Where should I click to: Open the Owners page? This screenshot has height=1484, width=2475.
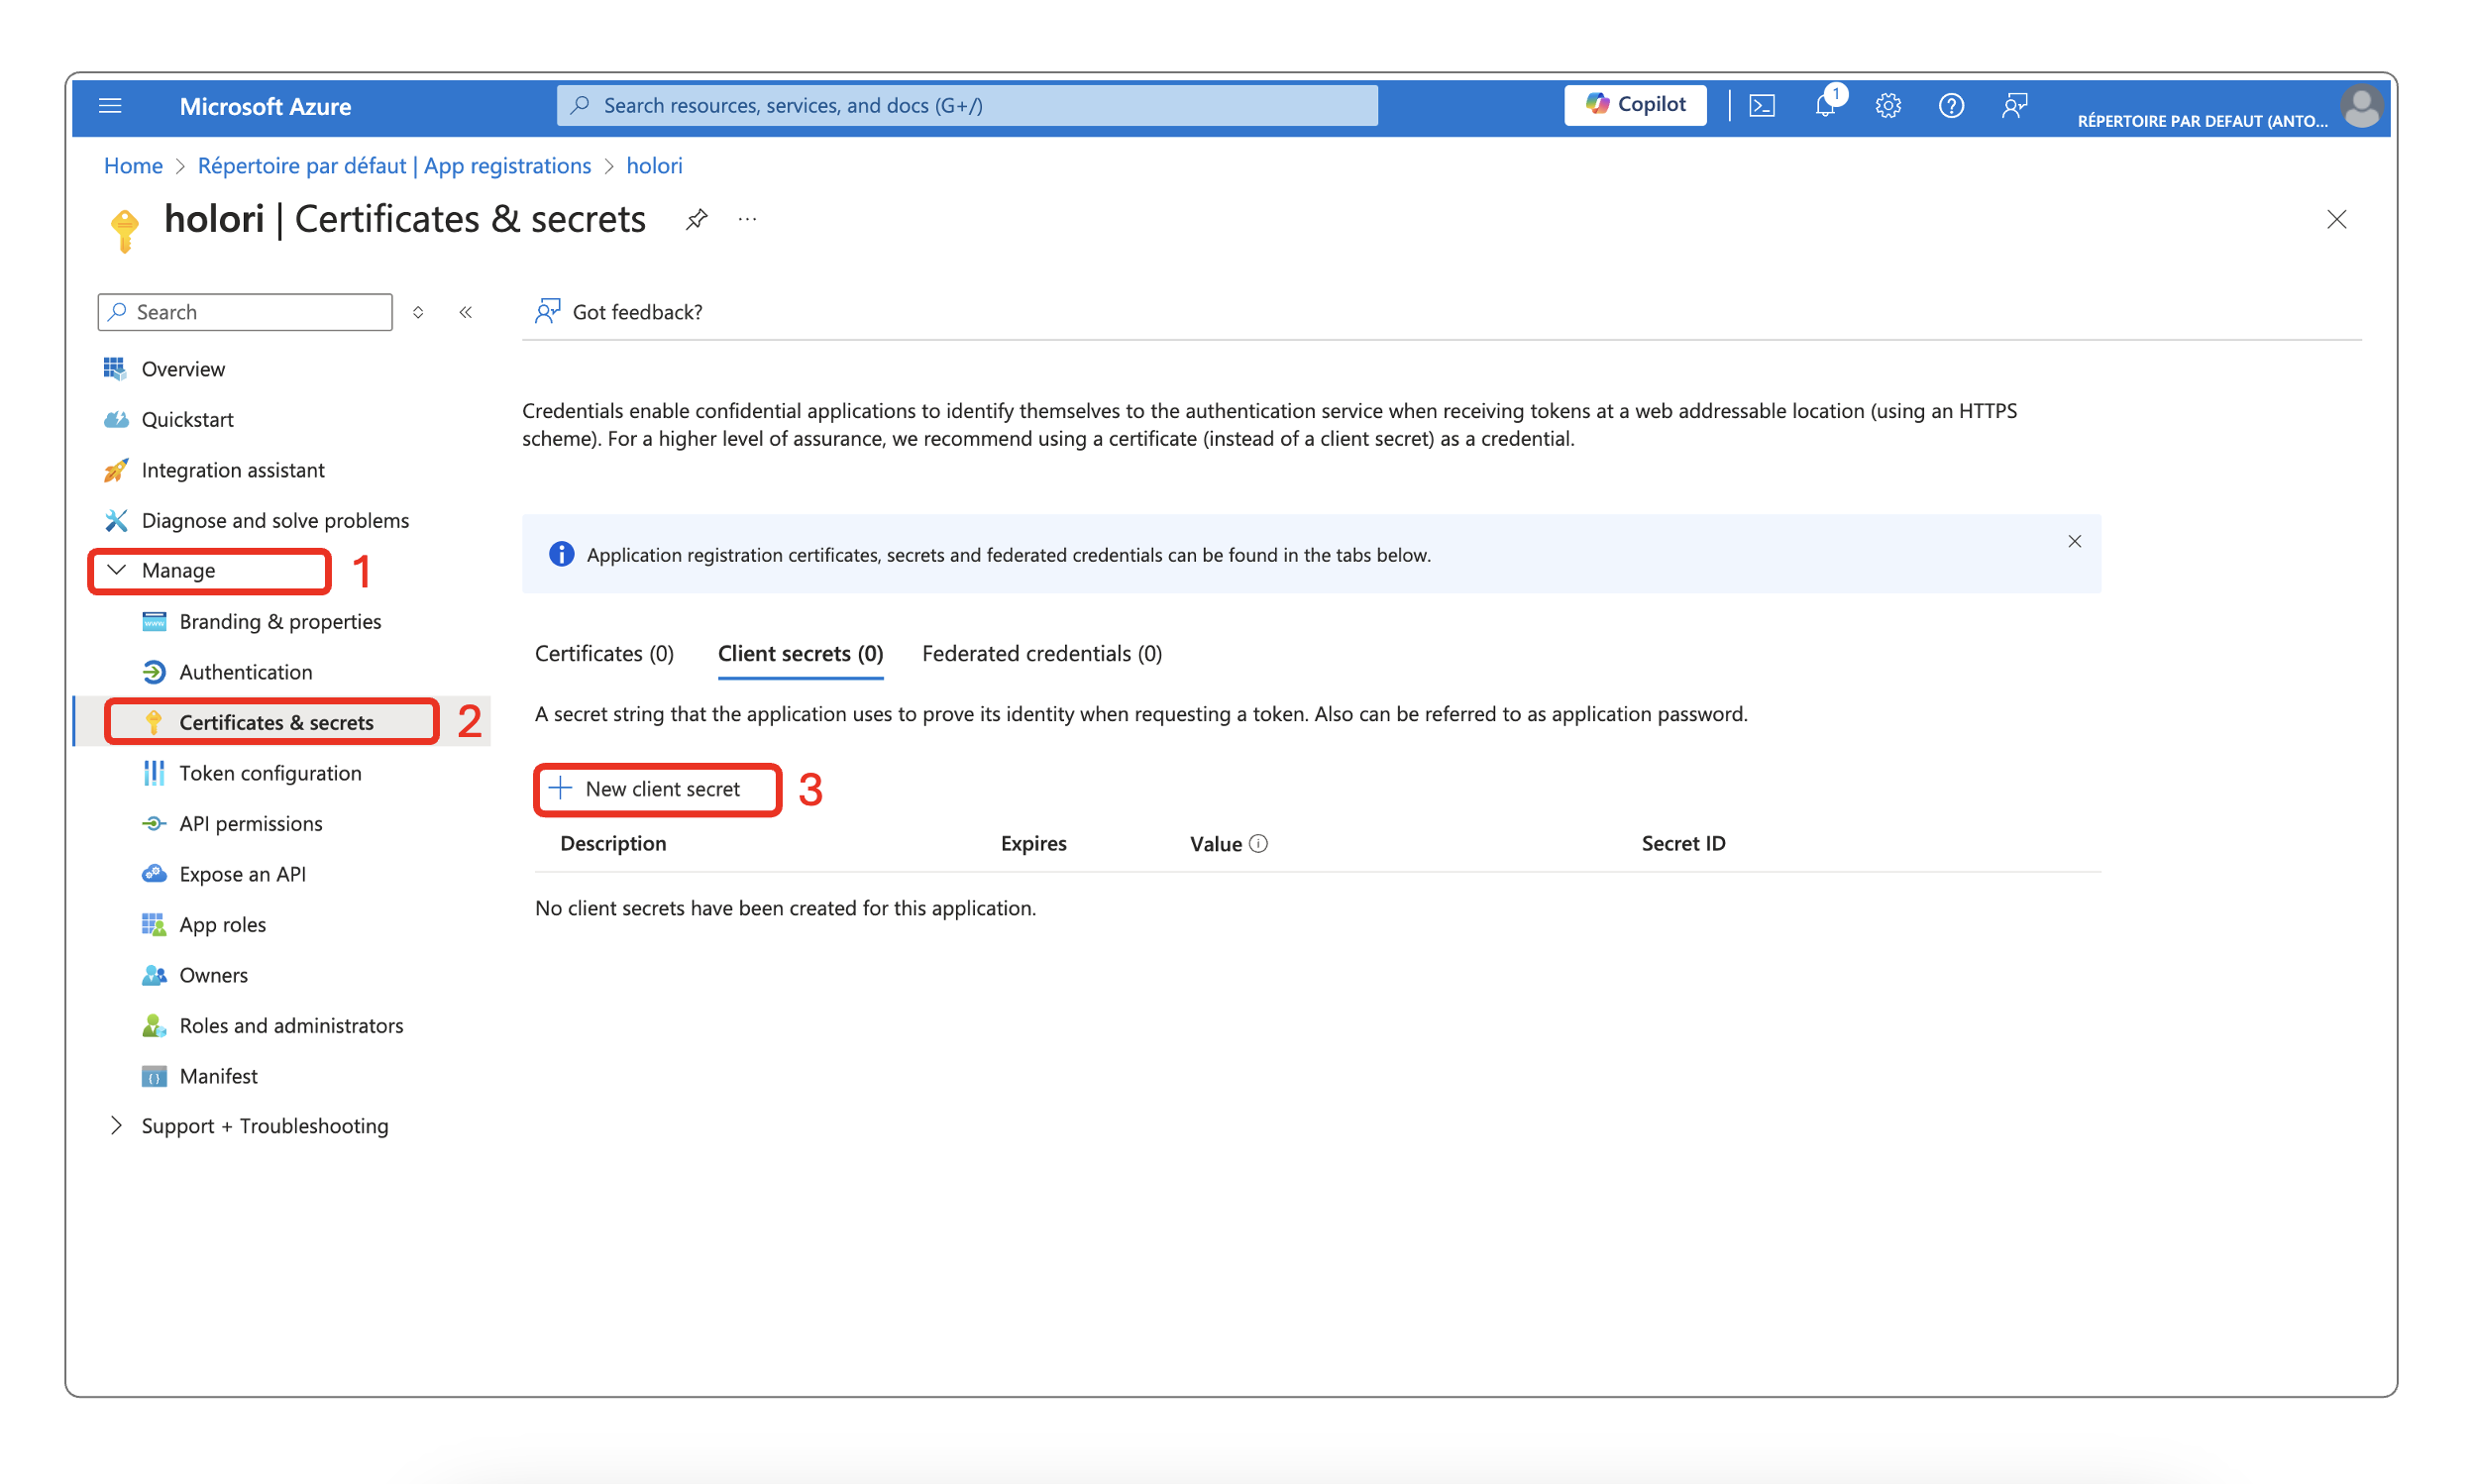click(214, 975)
